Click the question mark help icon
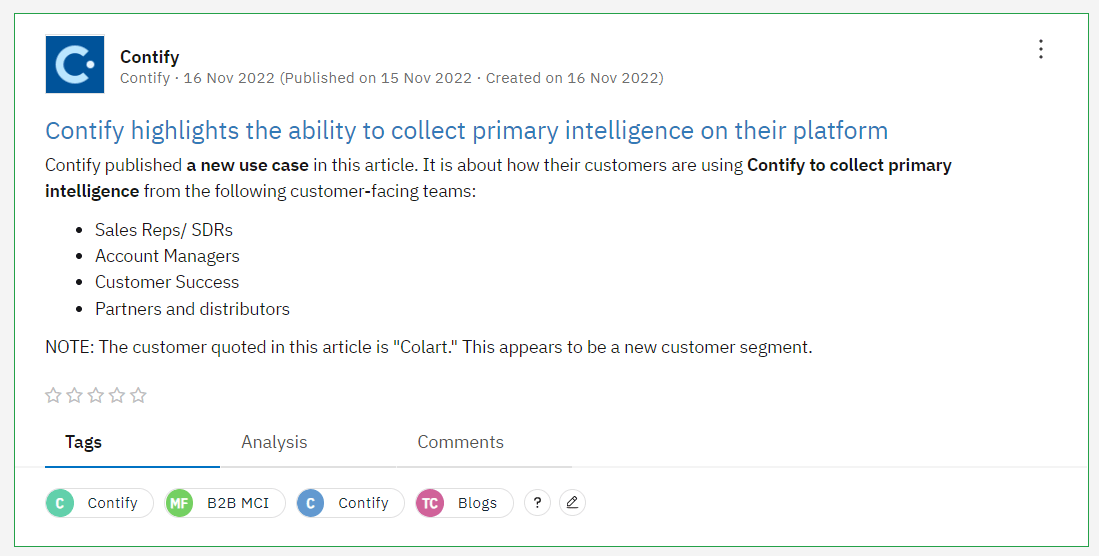Screen dimensions: 1099x556 click(x=537, y=503)
